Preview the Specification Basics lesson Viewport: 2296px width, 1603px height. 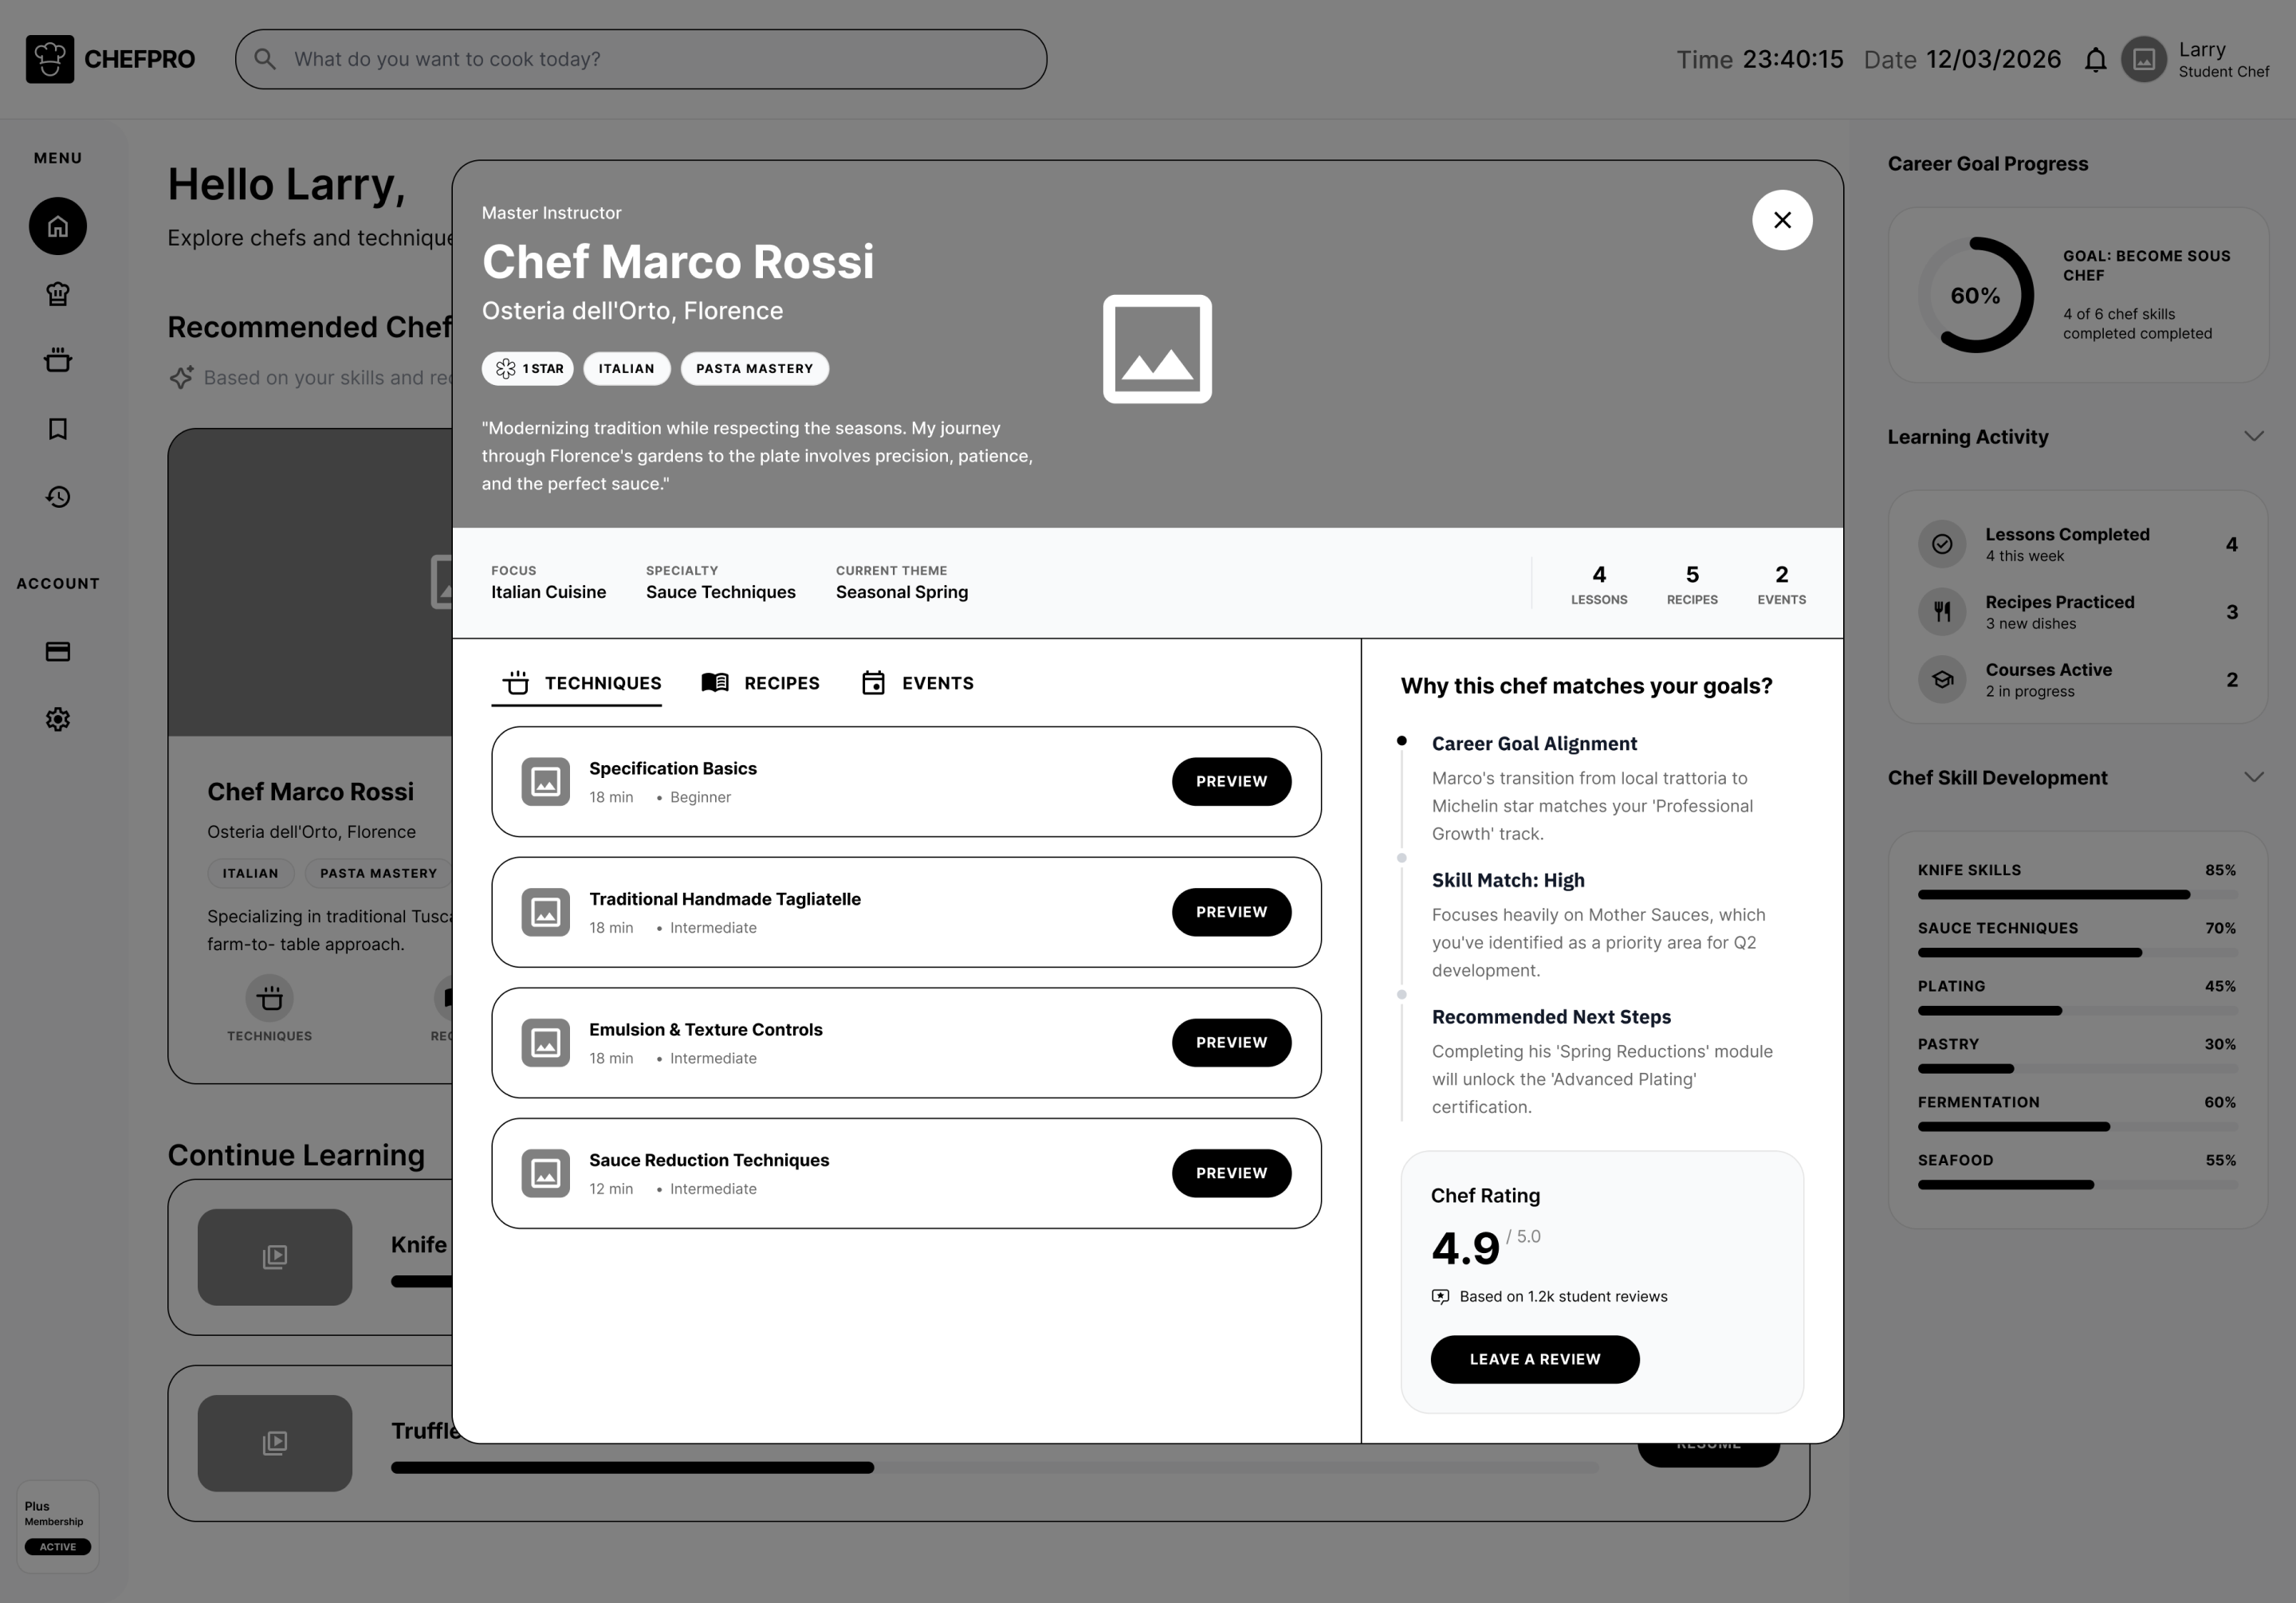(1231, 781)
